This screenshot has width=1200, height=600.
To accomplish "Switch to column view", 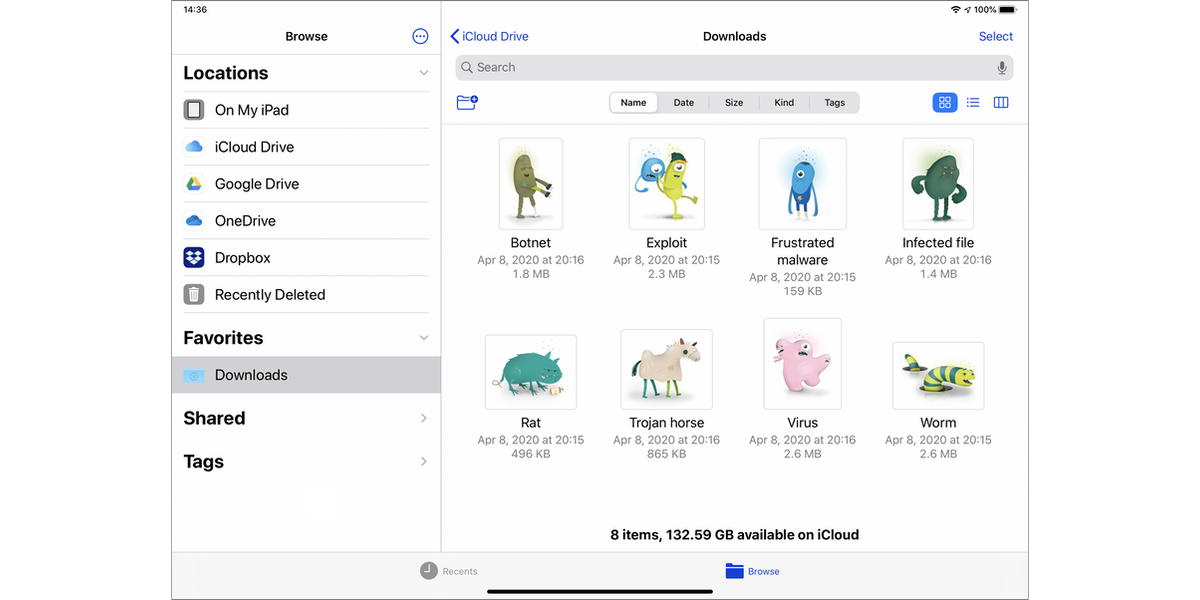I will [1001, 102].
